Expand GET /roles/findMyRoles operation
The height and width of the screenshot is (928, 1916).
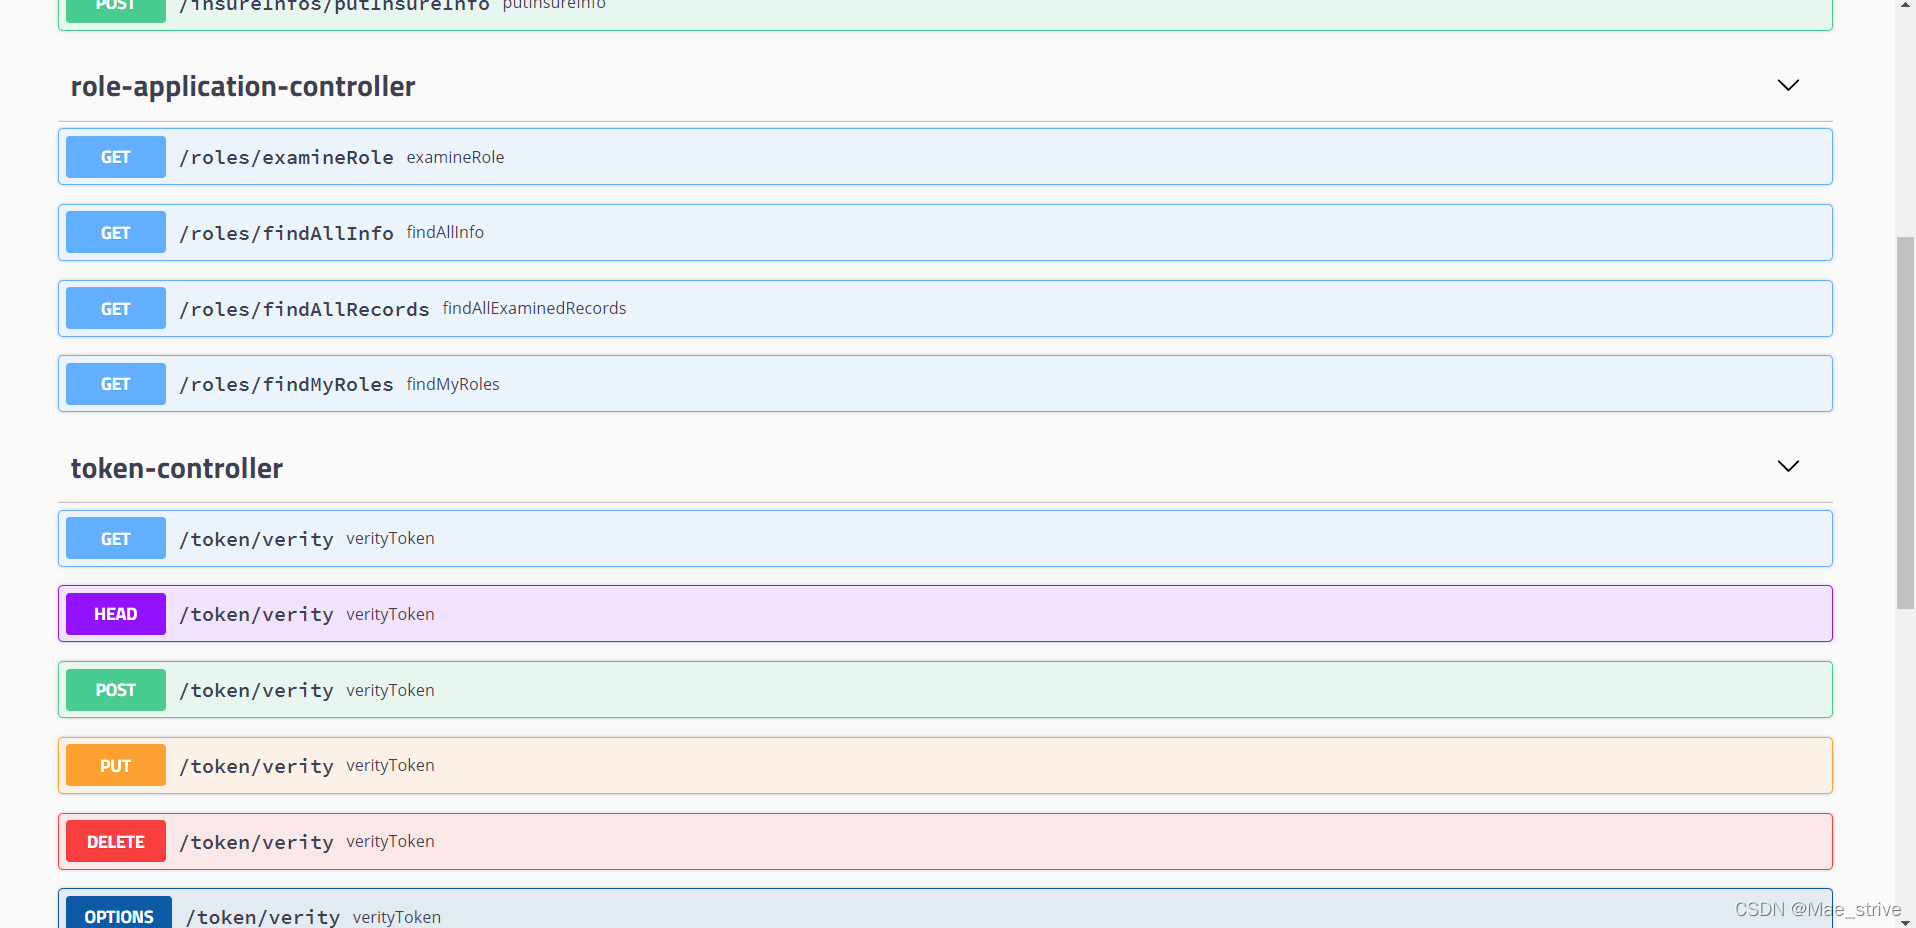(x=945, y=384)
